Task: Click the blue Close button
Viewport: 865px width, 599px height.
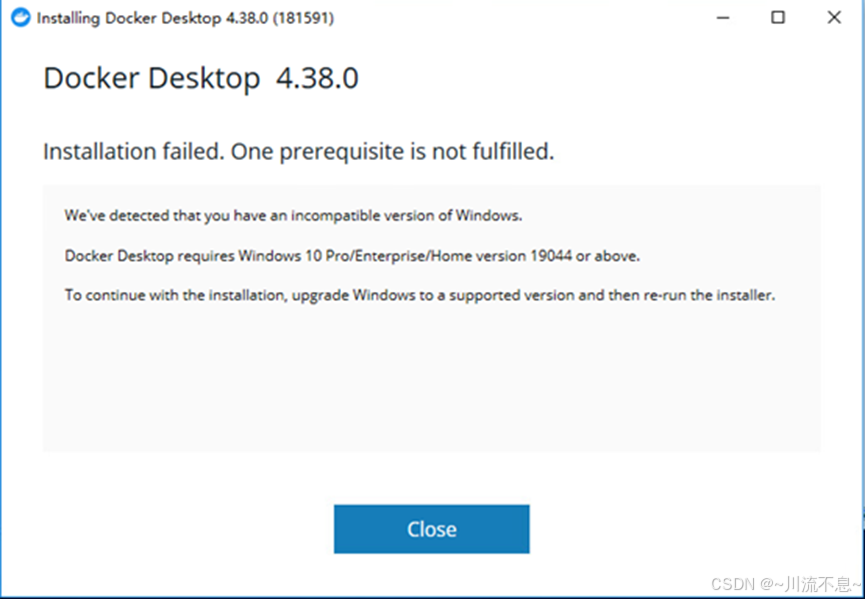Action: 431,529
